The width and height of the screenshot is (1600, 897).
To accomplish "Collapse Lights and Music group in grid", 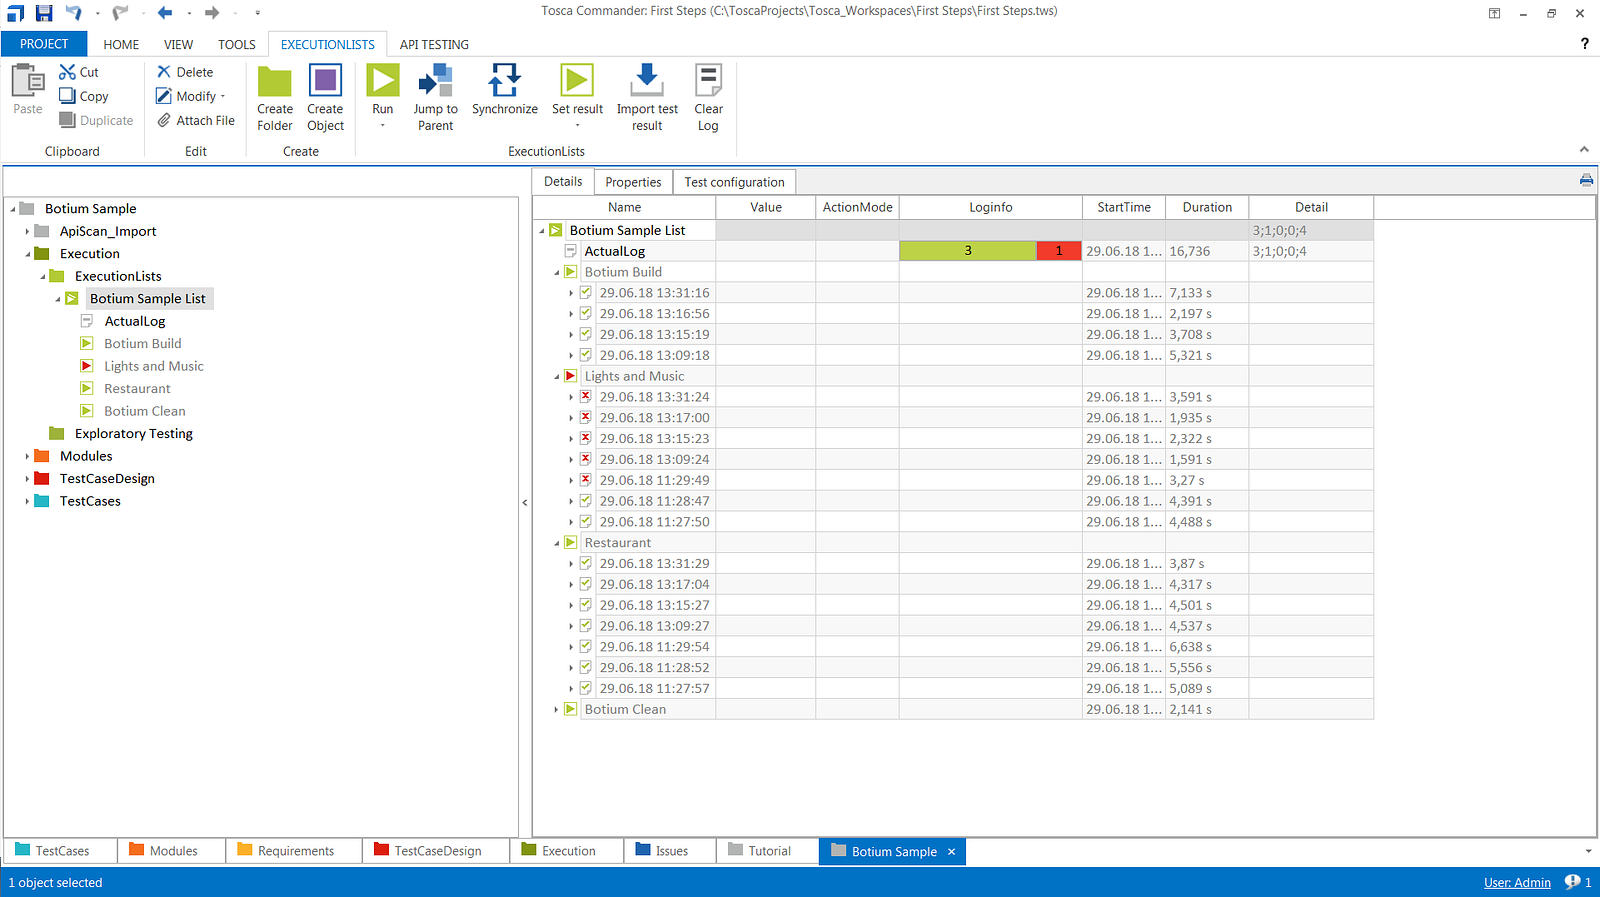I will [x=557, y=377].
